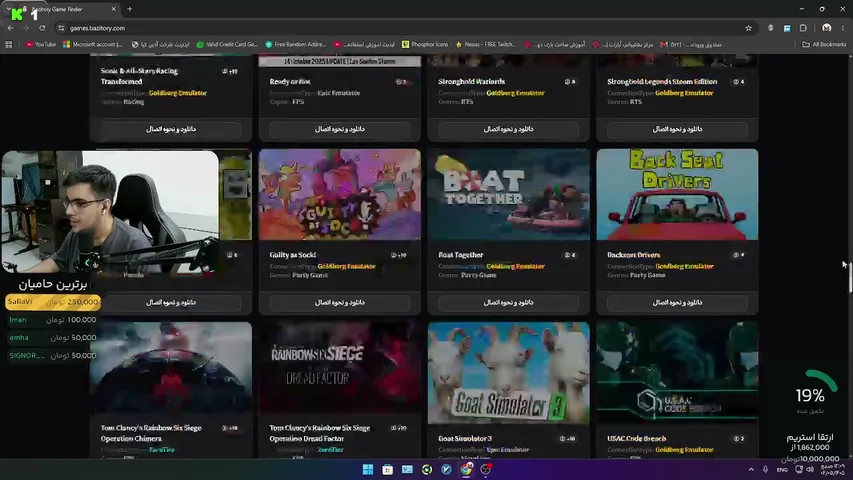Click download button under Stronghold Warlords
Image resolution: width=853 pixels, height=480 pixels.
508,130
